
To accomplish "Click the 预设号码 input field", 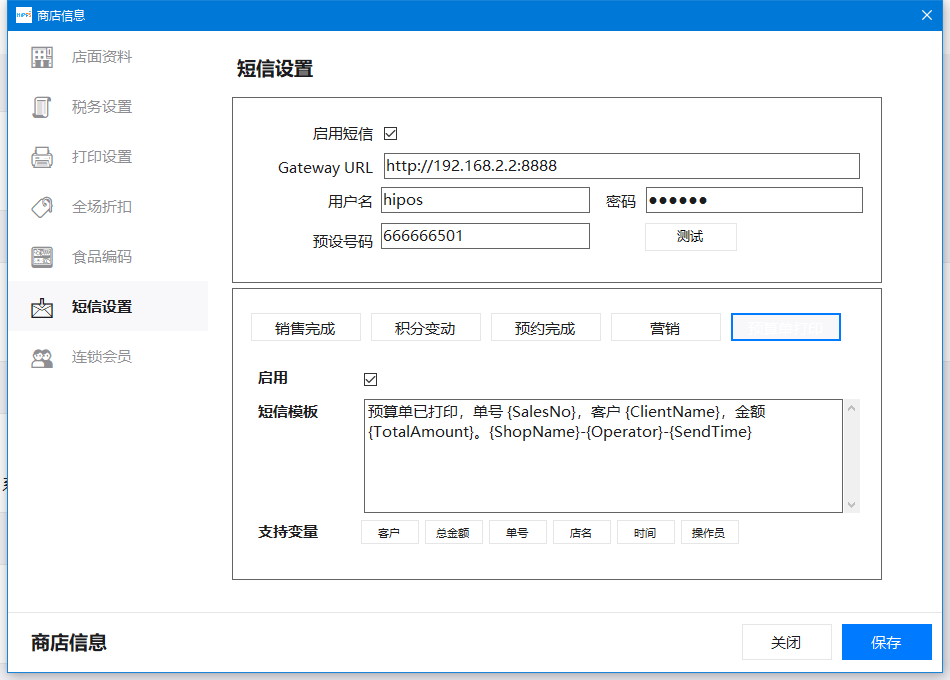I will click(x=485, y=236).
